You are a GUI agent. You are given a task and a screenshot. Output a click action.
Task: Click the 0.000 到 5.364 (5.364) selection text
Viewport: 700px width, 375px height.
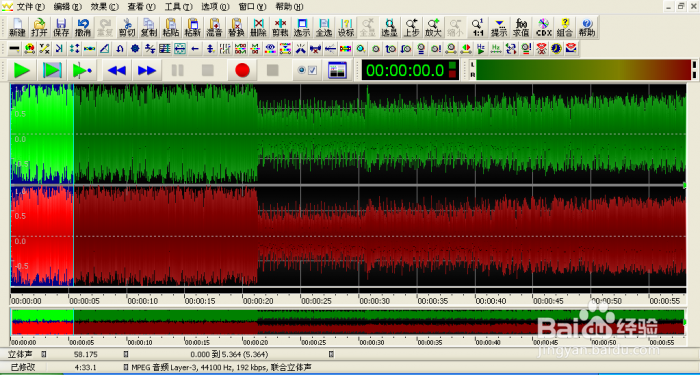[229, 354]
